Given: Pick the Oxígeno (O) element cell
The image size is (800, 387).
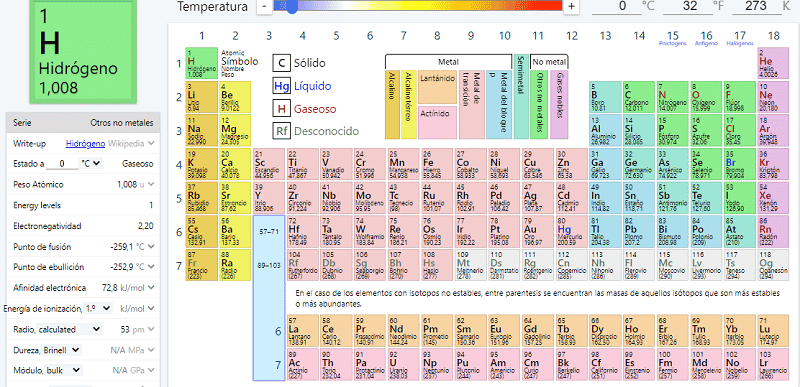Looking at the screenshot, I should [706, 97].
